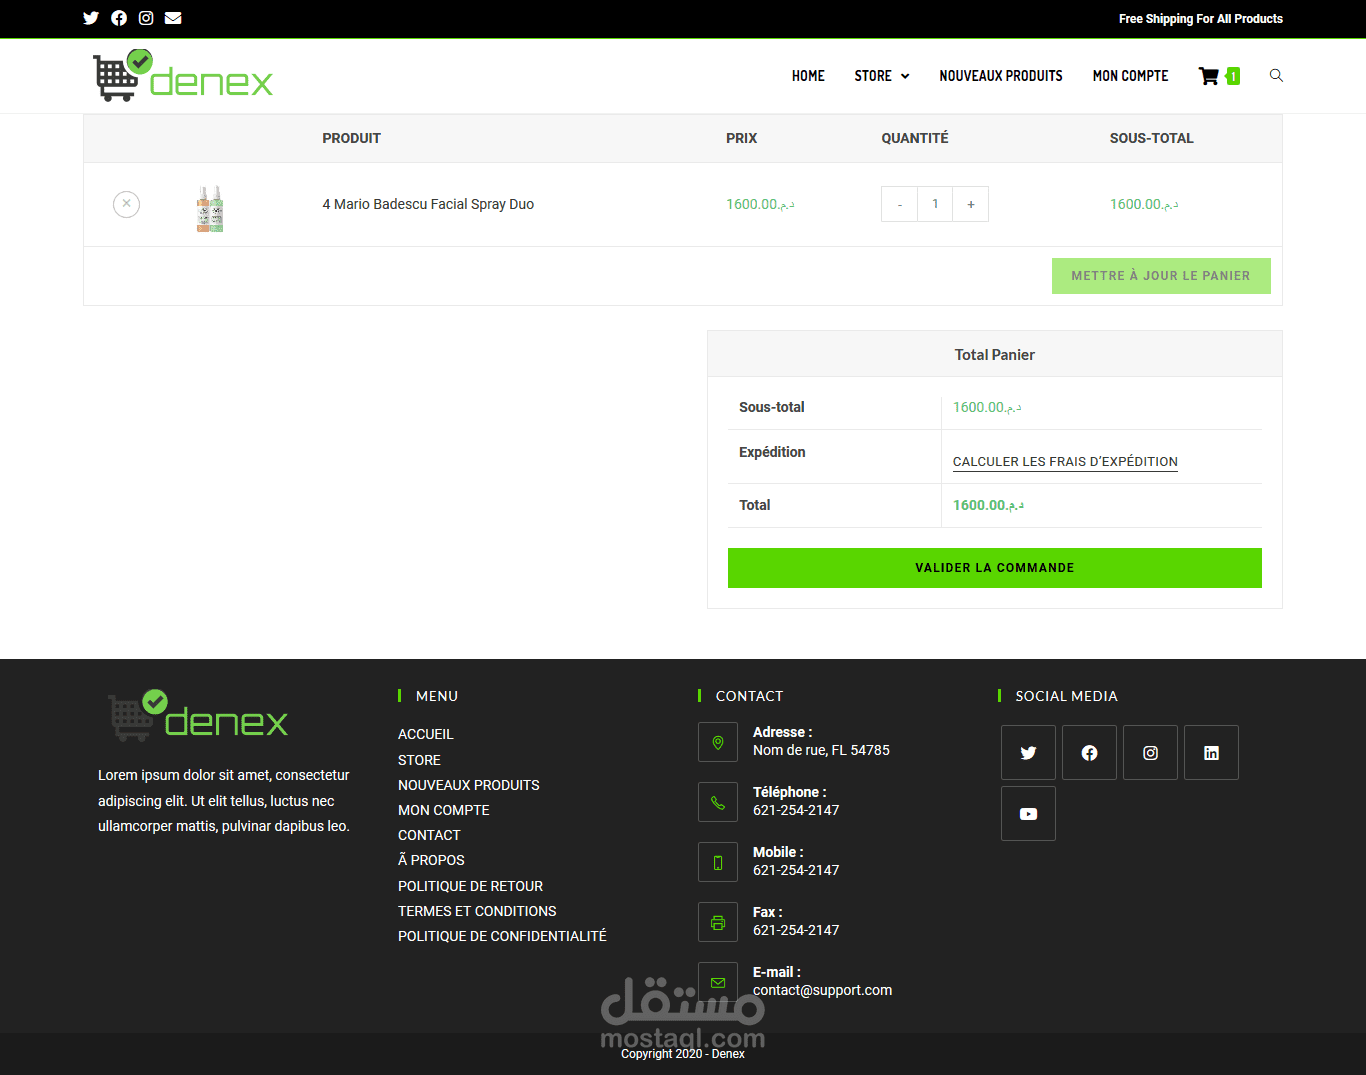Open the Mario Badescu Facial Spray Duo link
Screen dimensions: 1366x1075
pyautogui.click(x=428, y=204)
